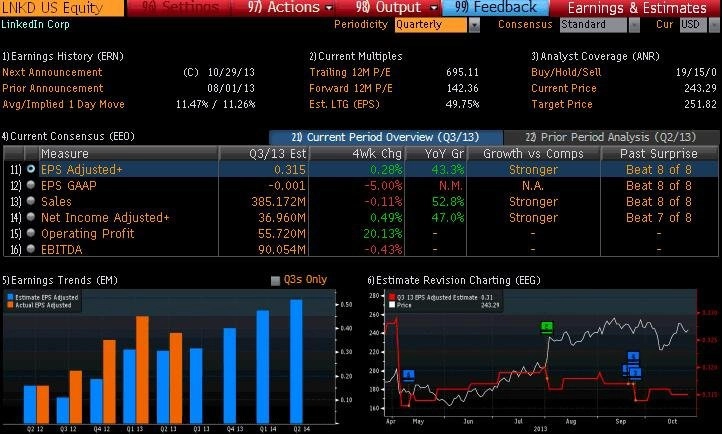Click the Q2 14 blue estimate bar

click(296, 362)
